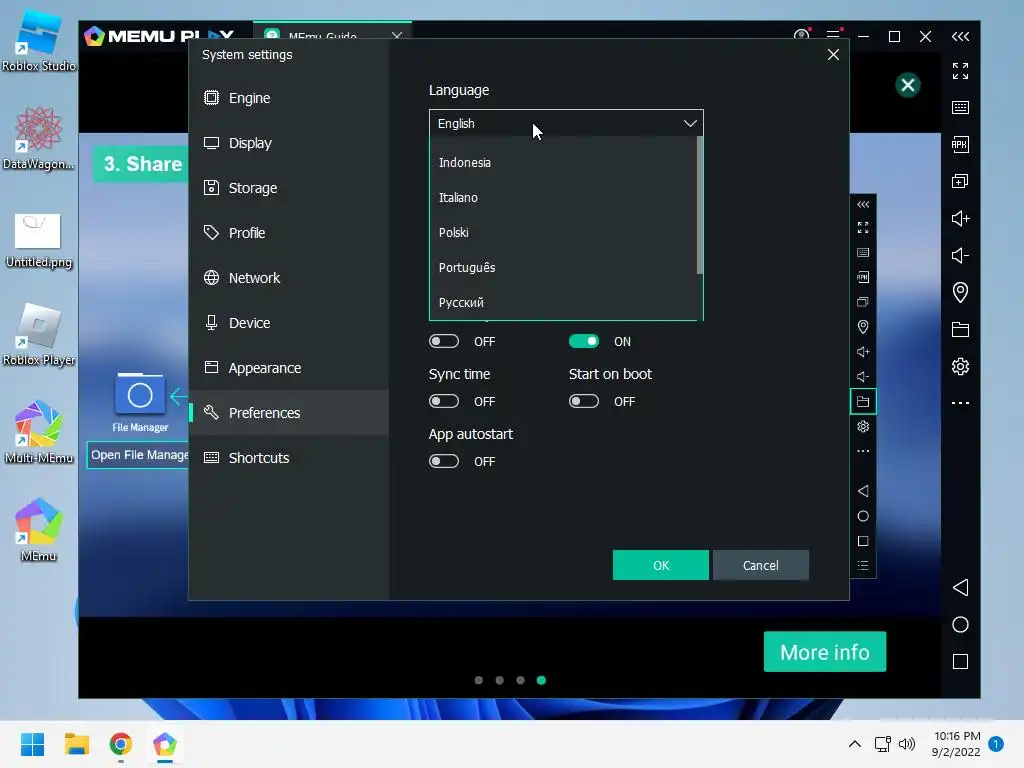Open the Appearance settings section

click(289, 368)
